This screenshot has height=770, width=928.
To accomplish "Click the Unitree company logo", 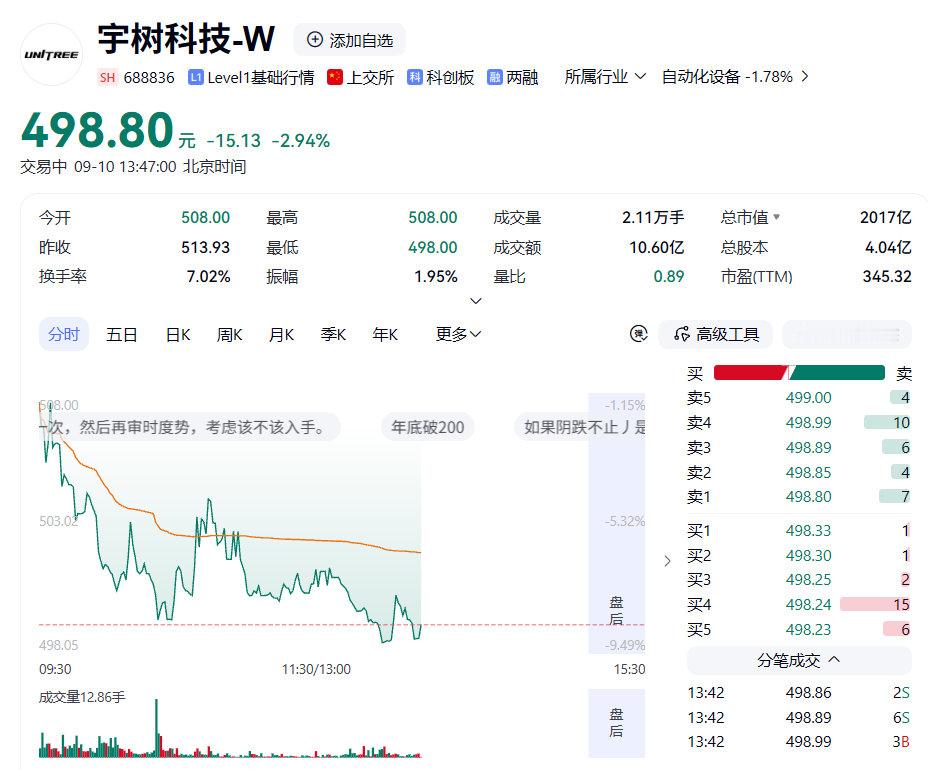I will [x=51, y=54].
